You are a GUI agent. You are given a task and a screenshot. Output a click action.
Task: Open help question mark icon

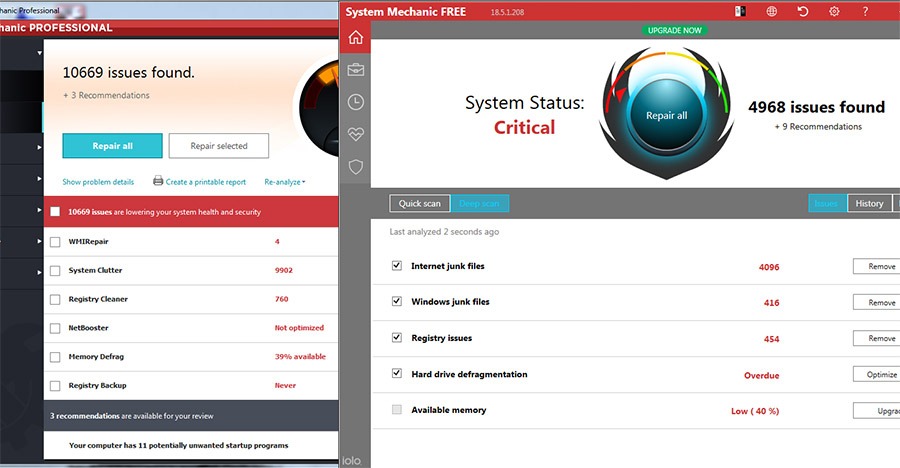coord(865,11)
